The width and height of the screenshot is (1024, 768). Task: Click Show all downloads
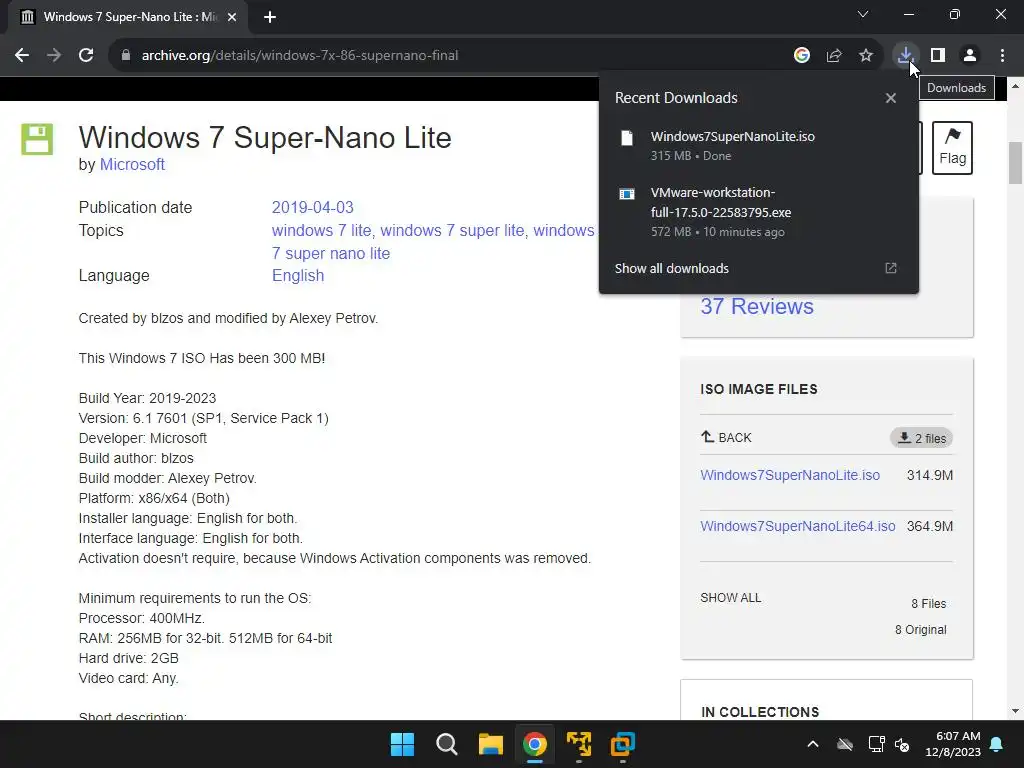tap(671, 268)
